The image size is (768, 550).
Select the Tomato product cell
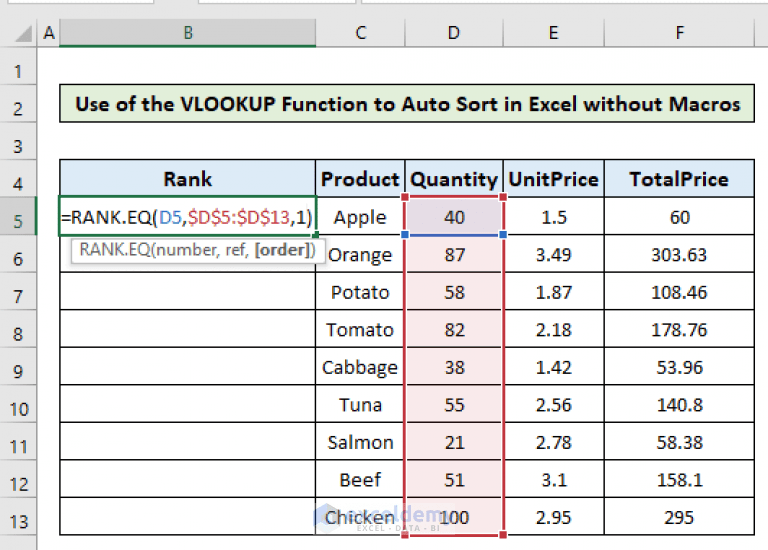click(x=360, y=329)
